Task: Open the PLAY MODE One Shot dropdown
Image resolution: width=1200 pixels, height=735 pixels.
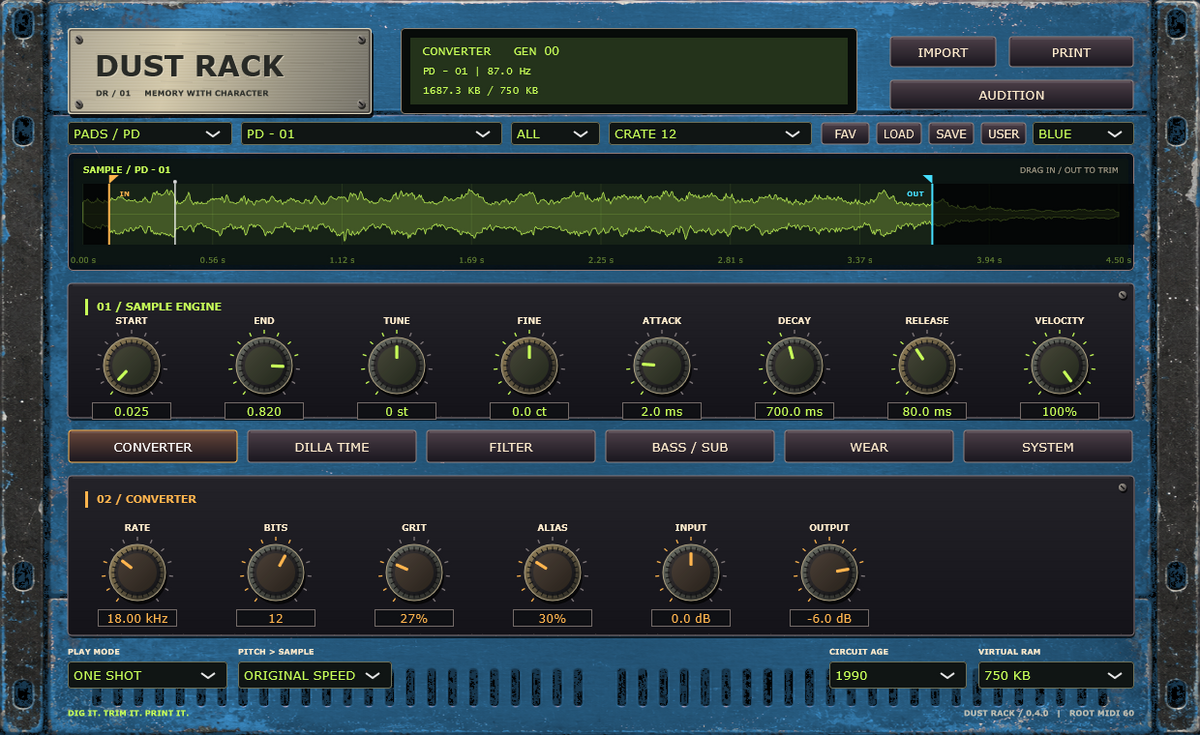Action: point(147,675)
